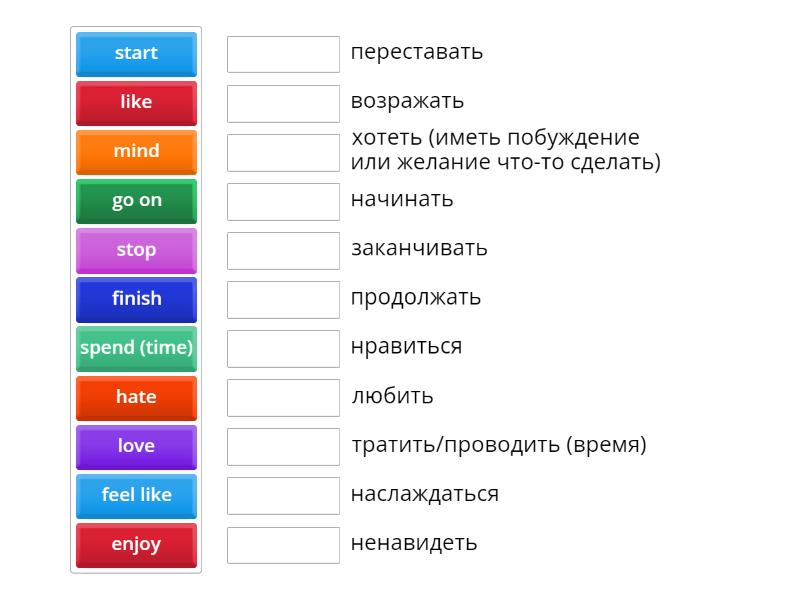Select the 'hate' word tile
Viewport: 800px width, 600px height.
click(136, 397)
